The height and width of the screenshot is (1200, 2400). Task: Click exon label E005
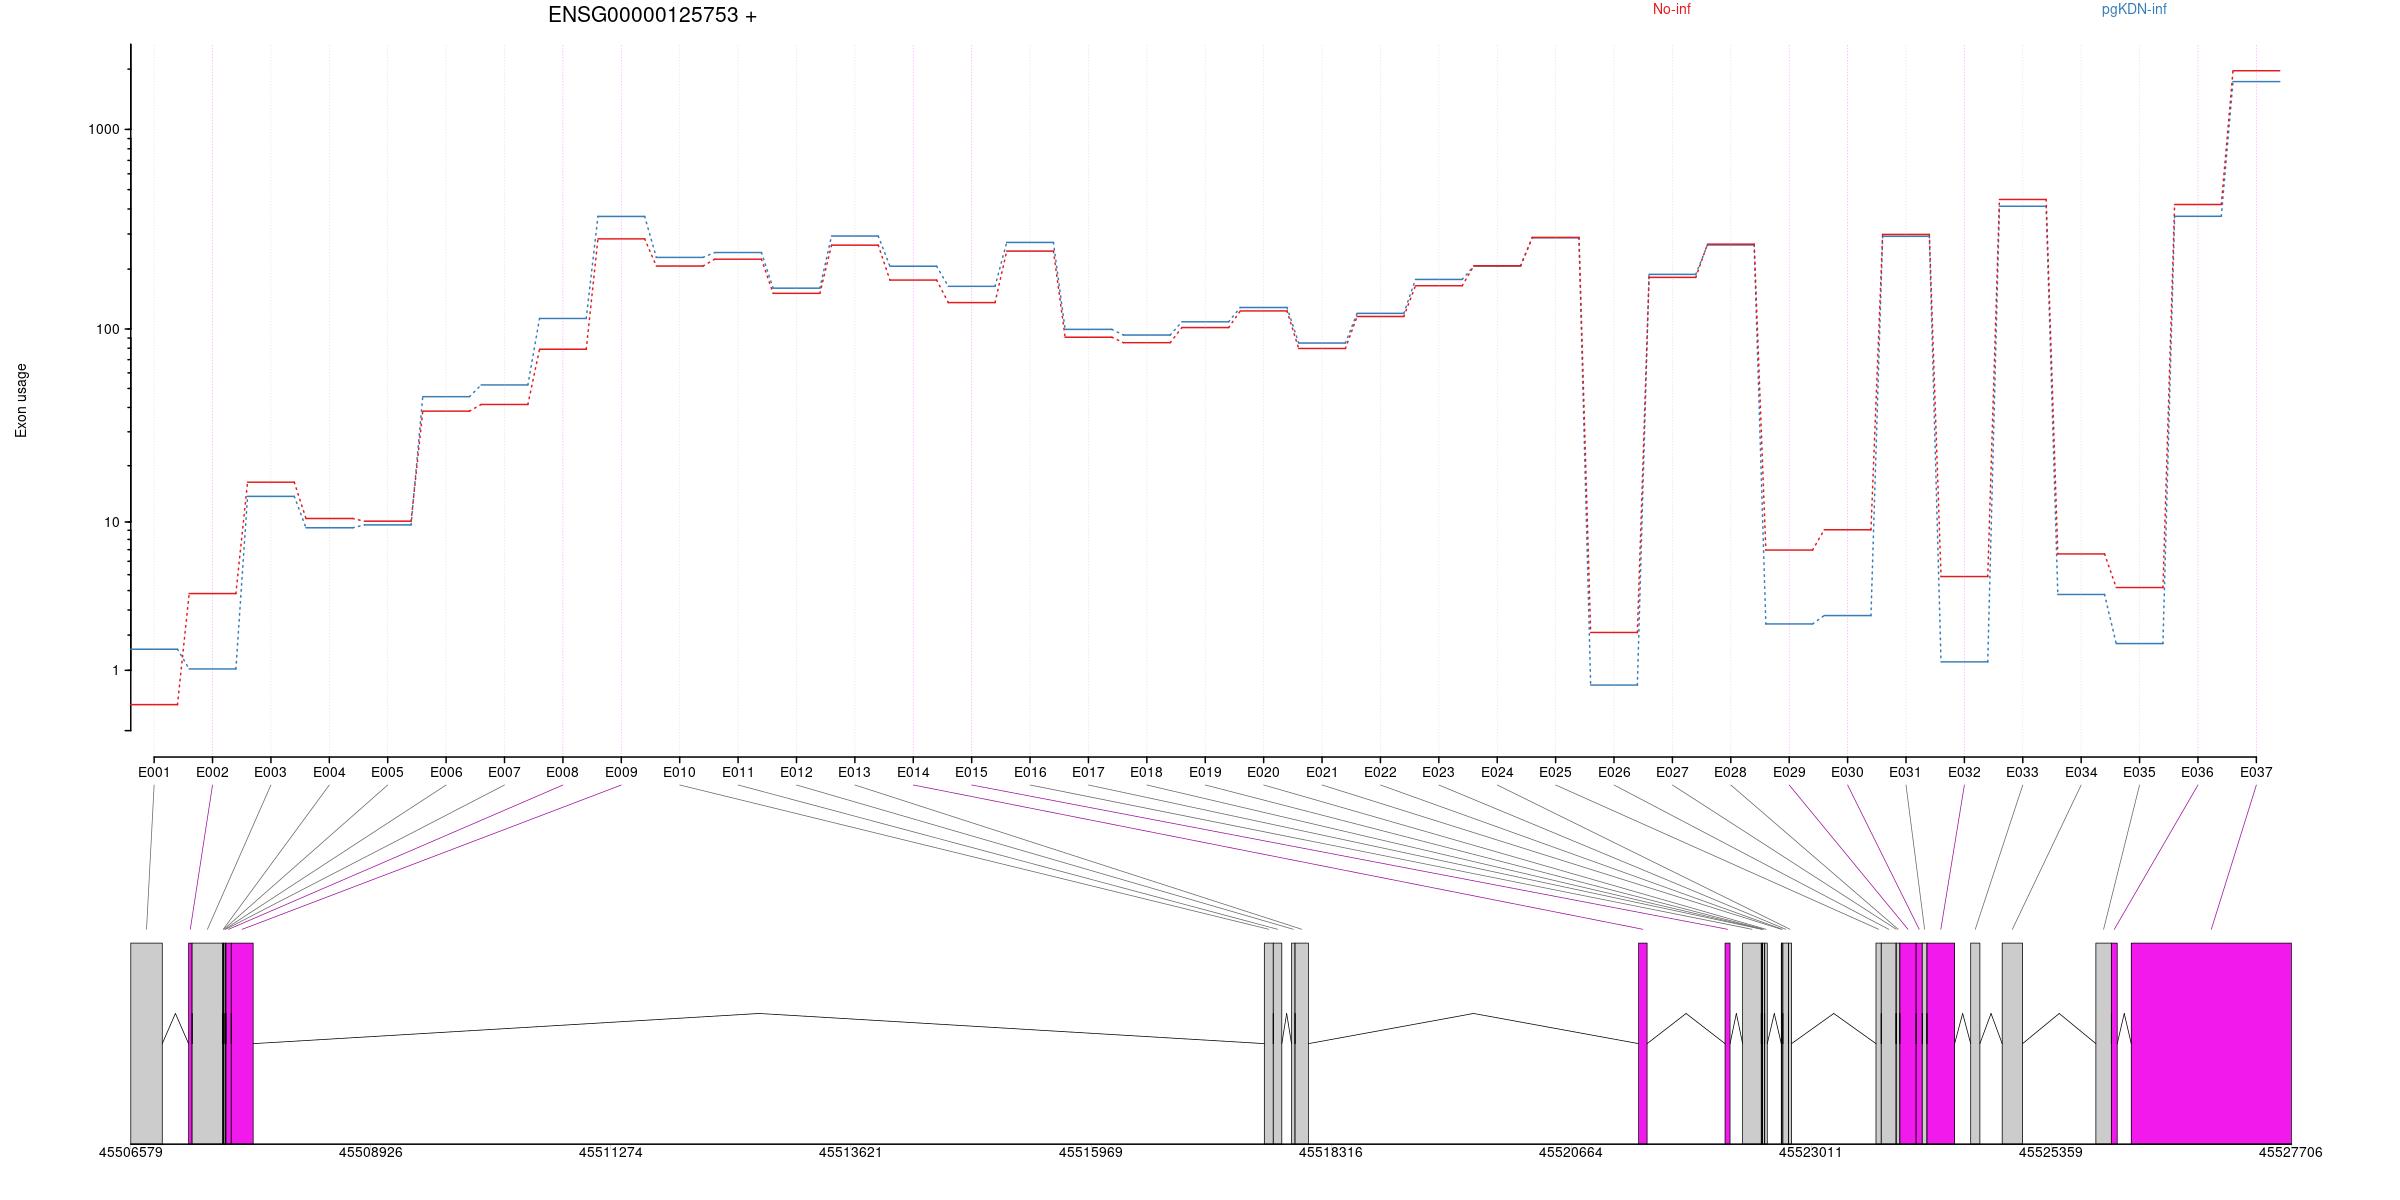387,772
